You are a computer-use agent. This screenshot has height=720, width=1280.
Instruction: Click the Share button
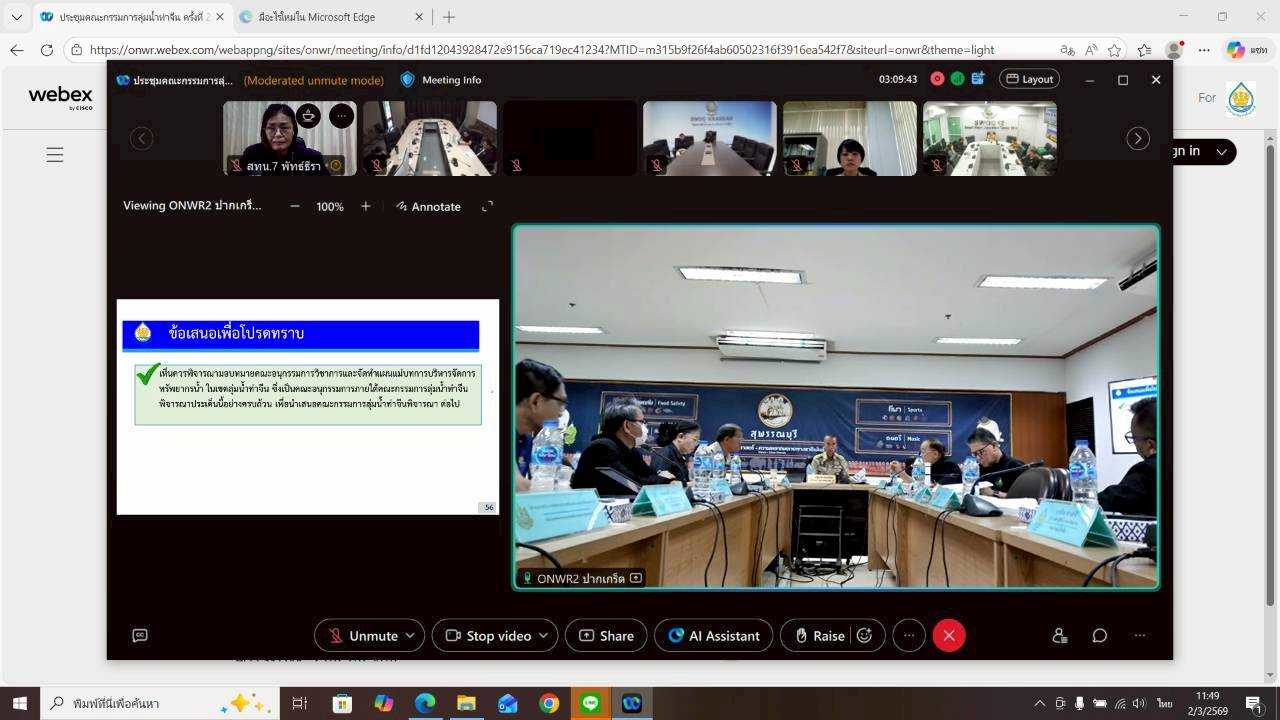(606, 636)
